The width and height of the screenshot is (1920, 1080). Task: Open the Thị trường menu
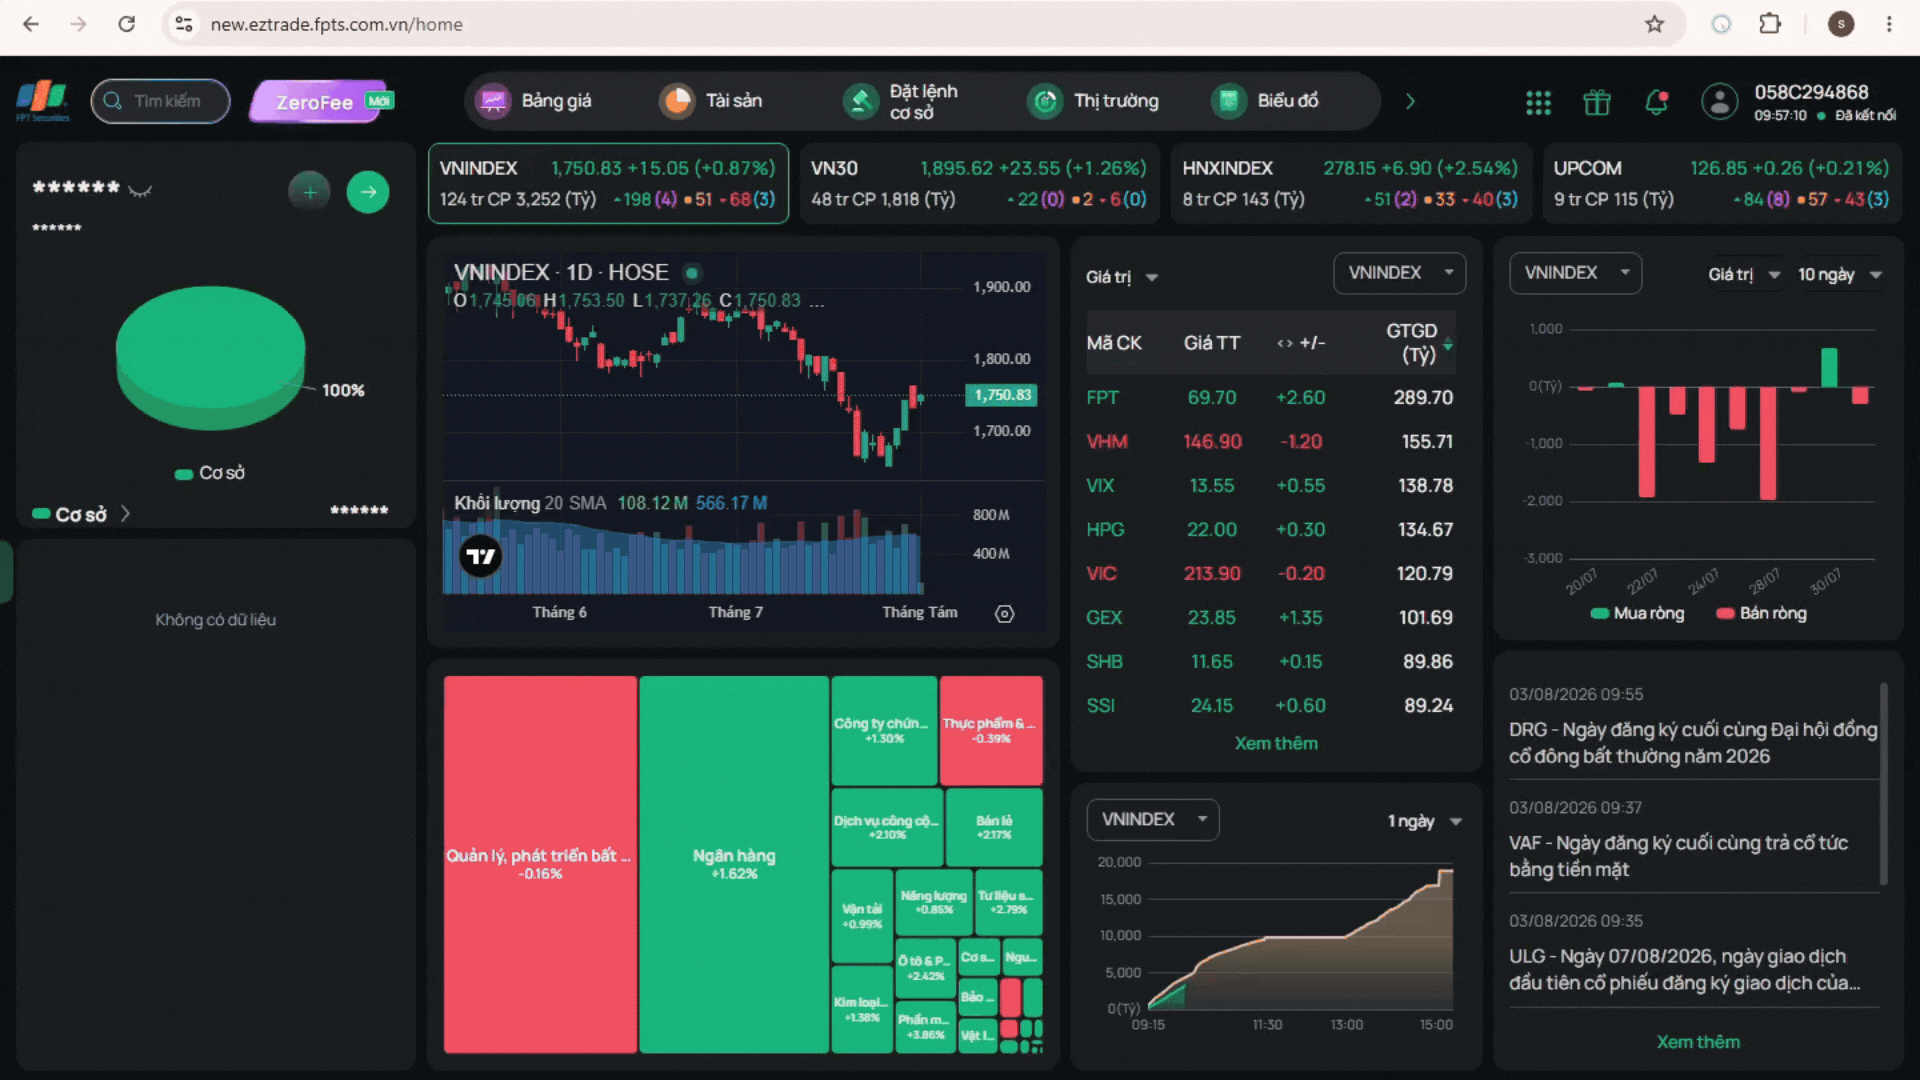(1093, 101)
